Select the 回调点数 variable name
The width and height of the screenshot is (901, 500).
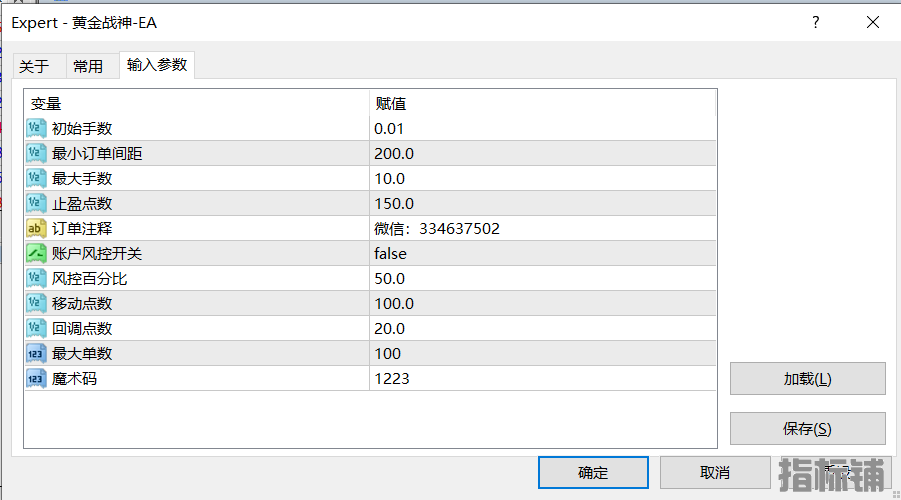coord(82,329)
